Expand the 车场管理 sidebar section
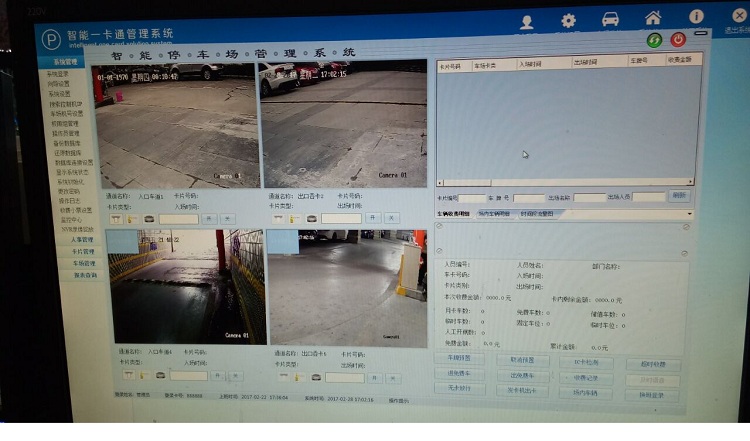750x441 pixels. tap(84, 264)
